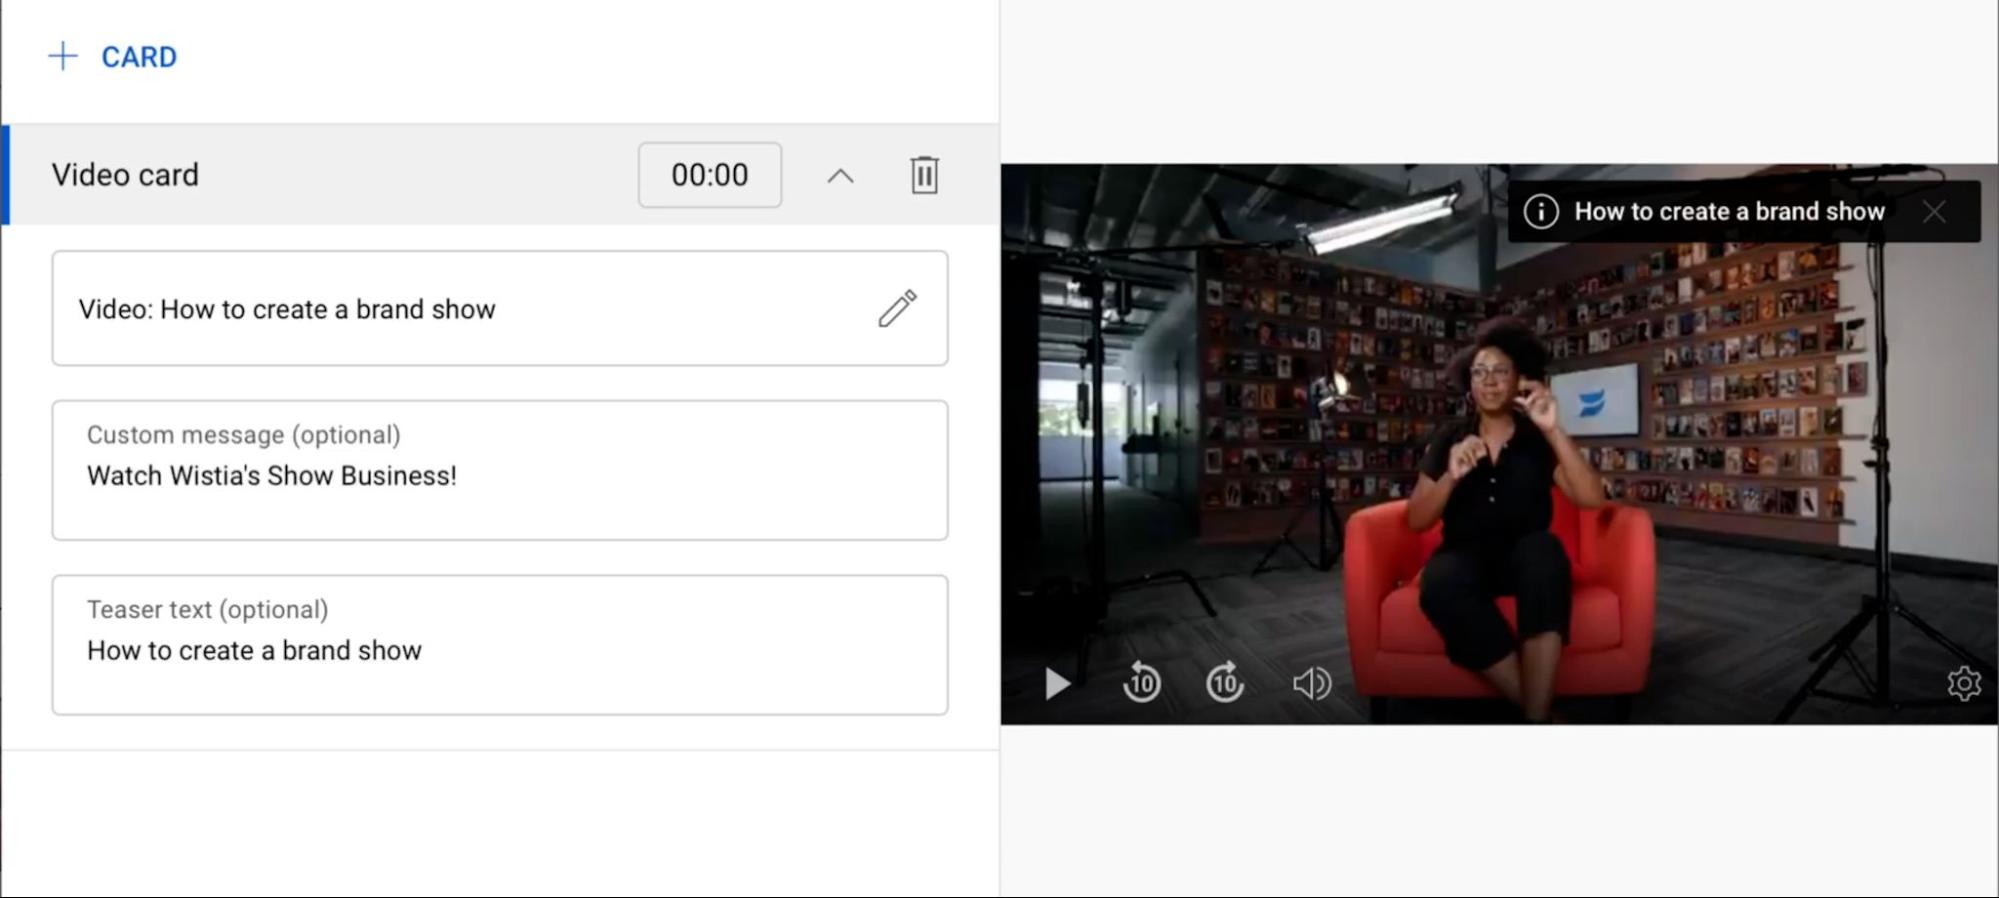Image resolution: width=1999 pixels, height=898 pixels.
Task: Edit the 00:00 card start time field
Action: [710, 175]
